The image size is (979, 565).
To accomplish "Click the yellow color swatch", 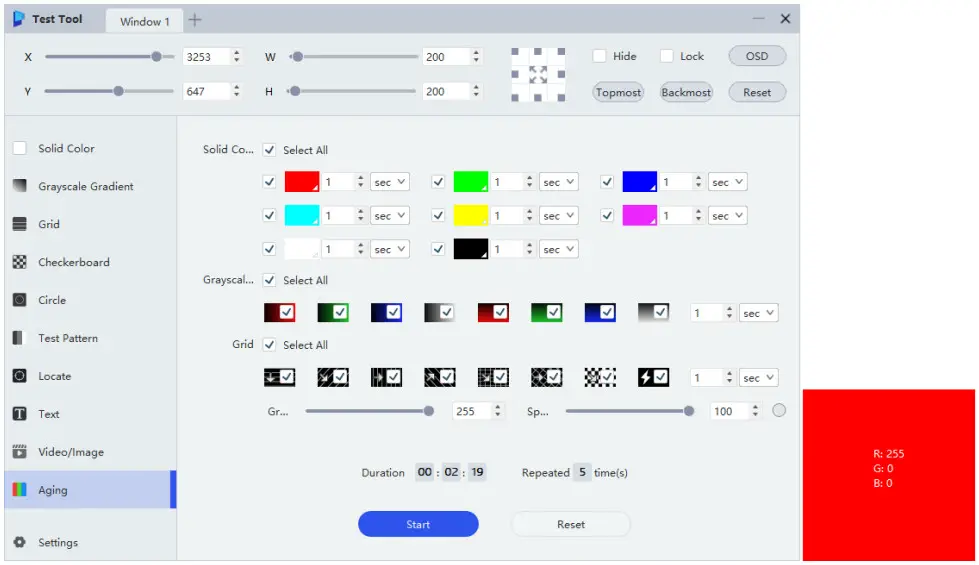I will [x=471, y=215].
